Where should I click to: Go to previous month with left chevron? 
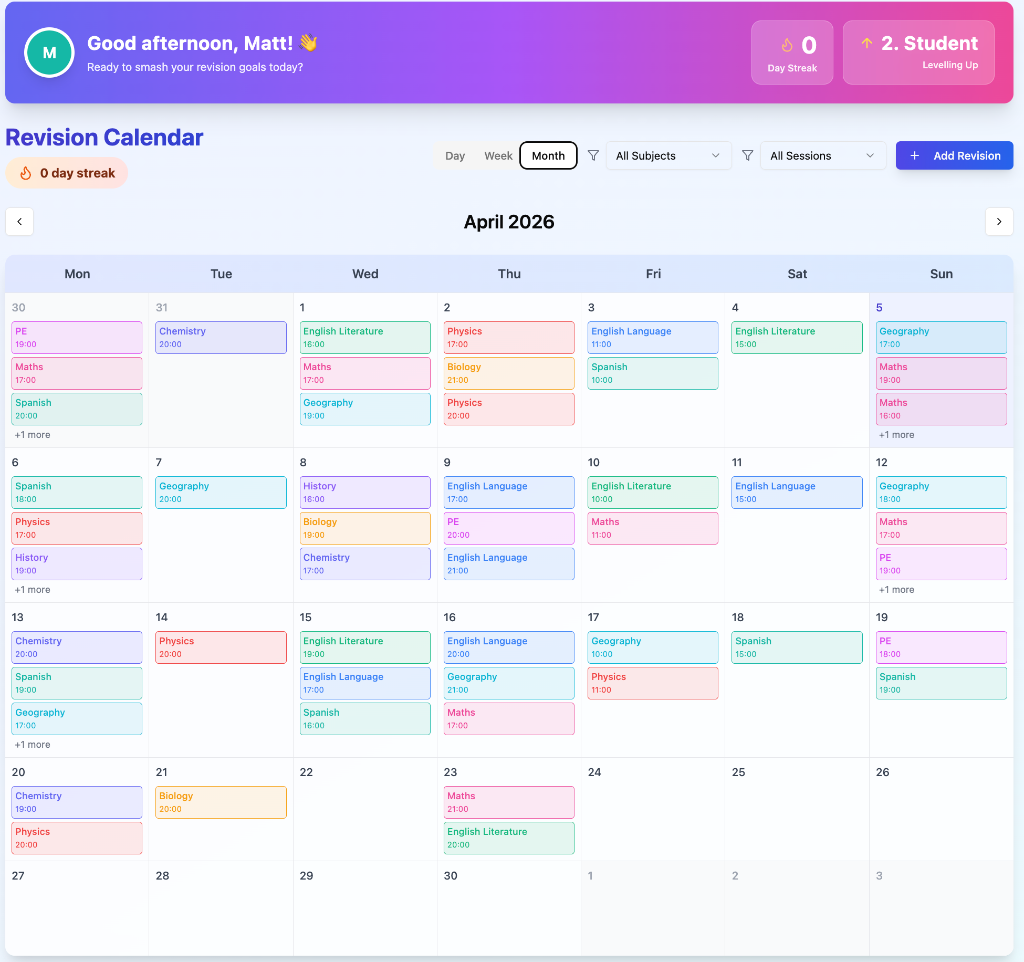pos(20,221)
